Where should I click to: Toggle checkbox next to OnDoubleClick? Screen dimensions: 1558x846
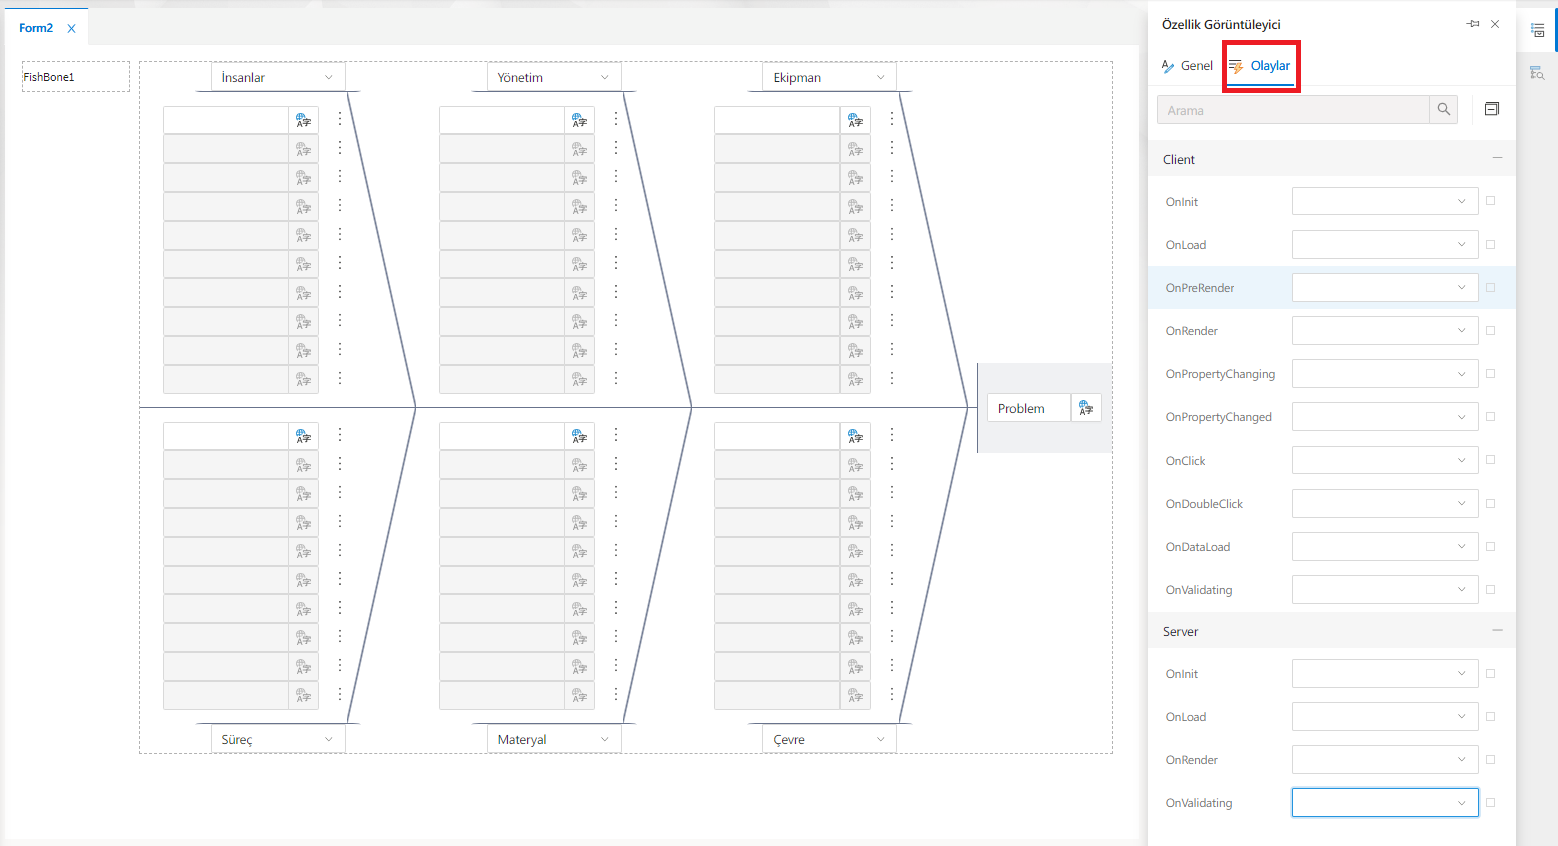coord(1490,503)
